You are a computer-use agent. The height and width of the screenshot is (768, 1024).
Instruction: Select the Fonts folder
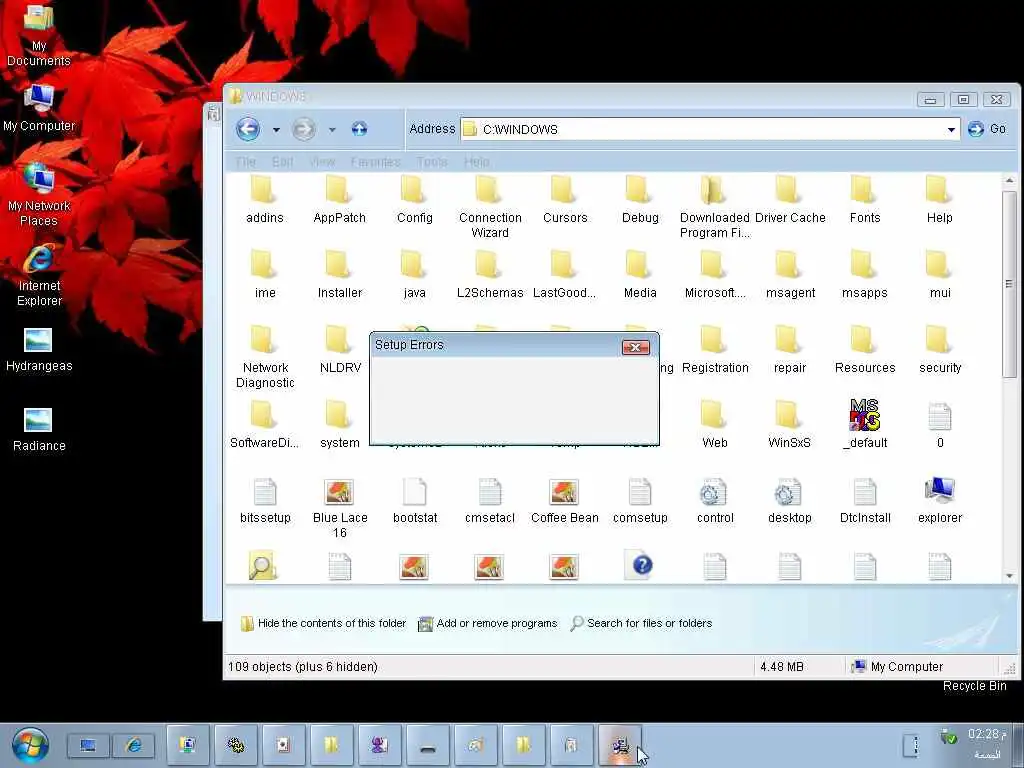(865, 200)
